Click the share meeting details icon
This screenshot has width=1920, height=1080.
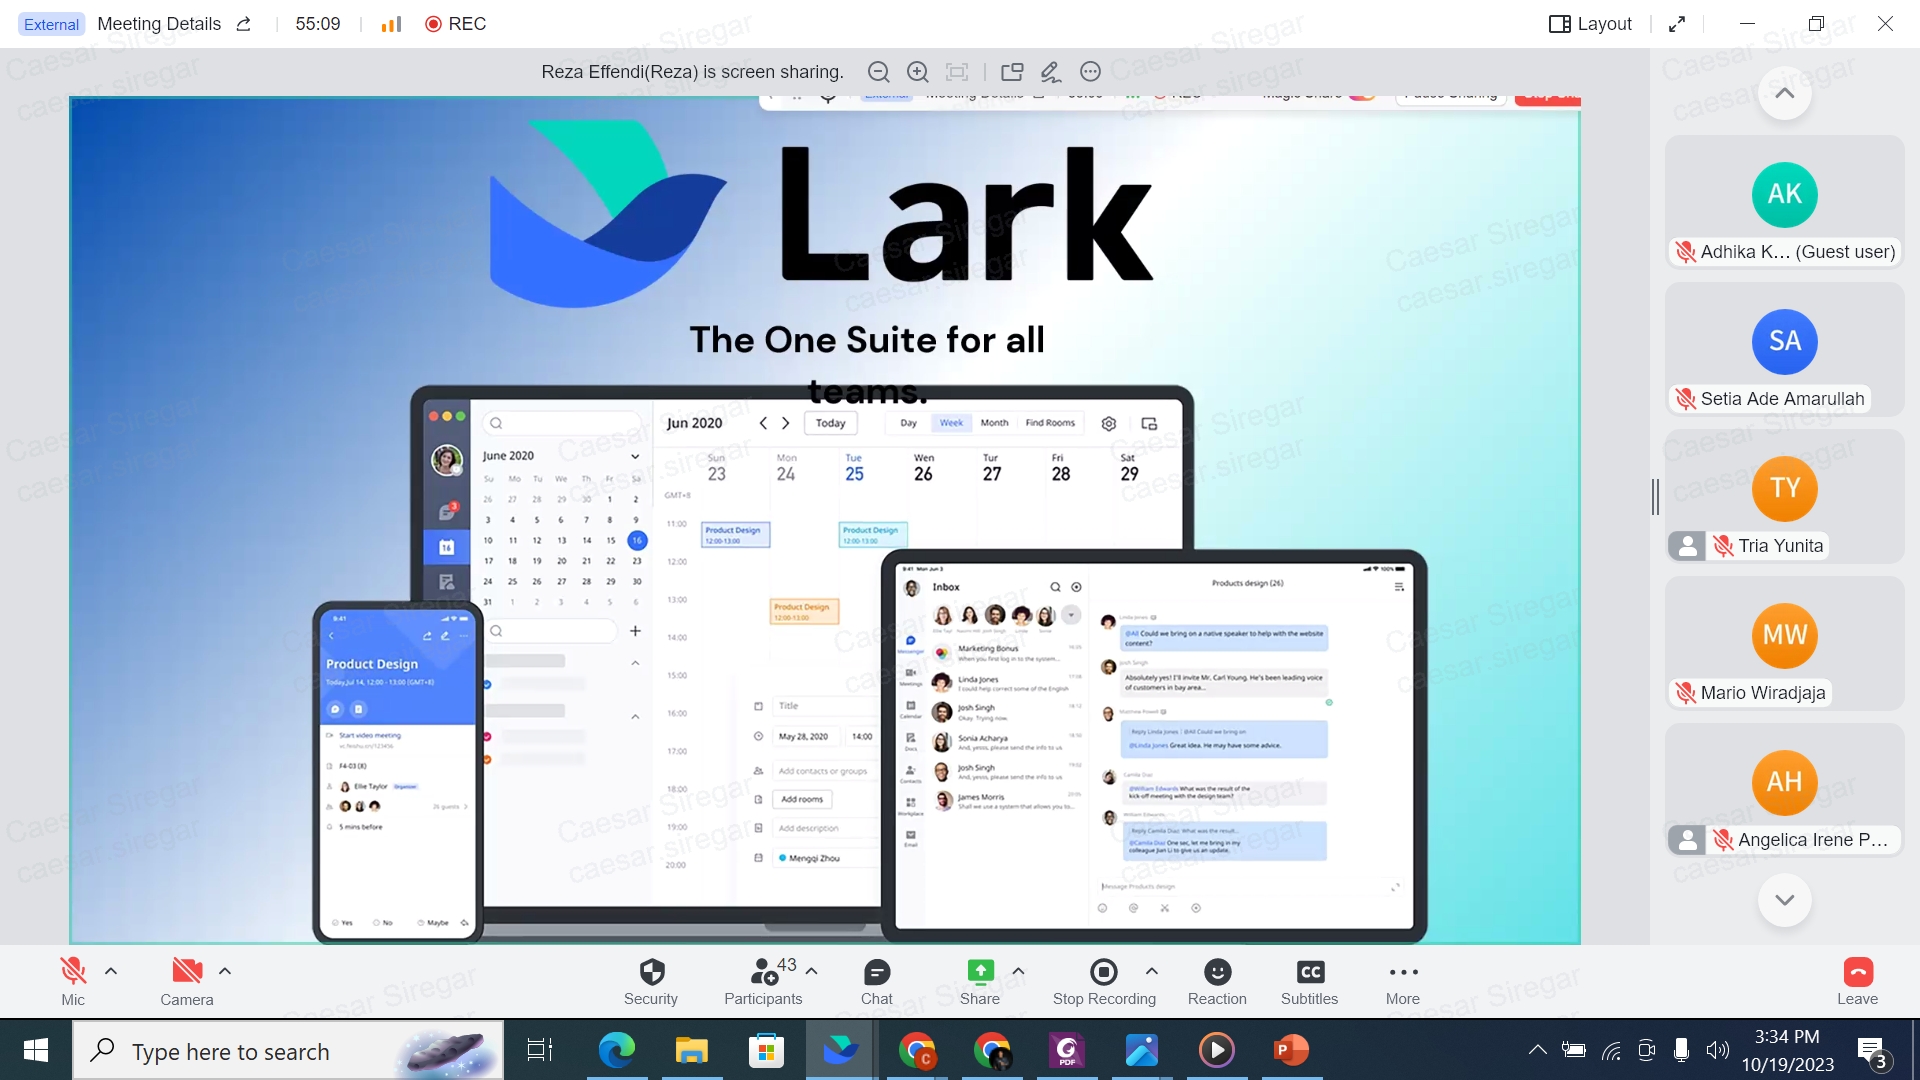[x=244, y=24]
